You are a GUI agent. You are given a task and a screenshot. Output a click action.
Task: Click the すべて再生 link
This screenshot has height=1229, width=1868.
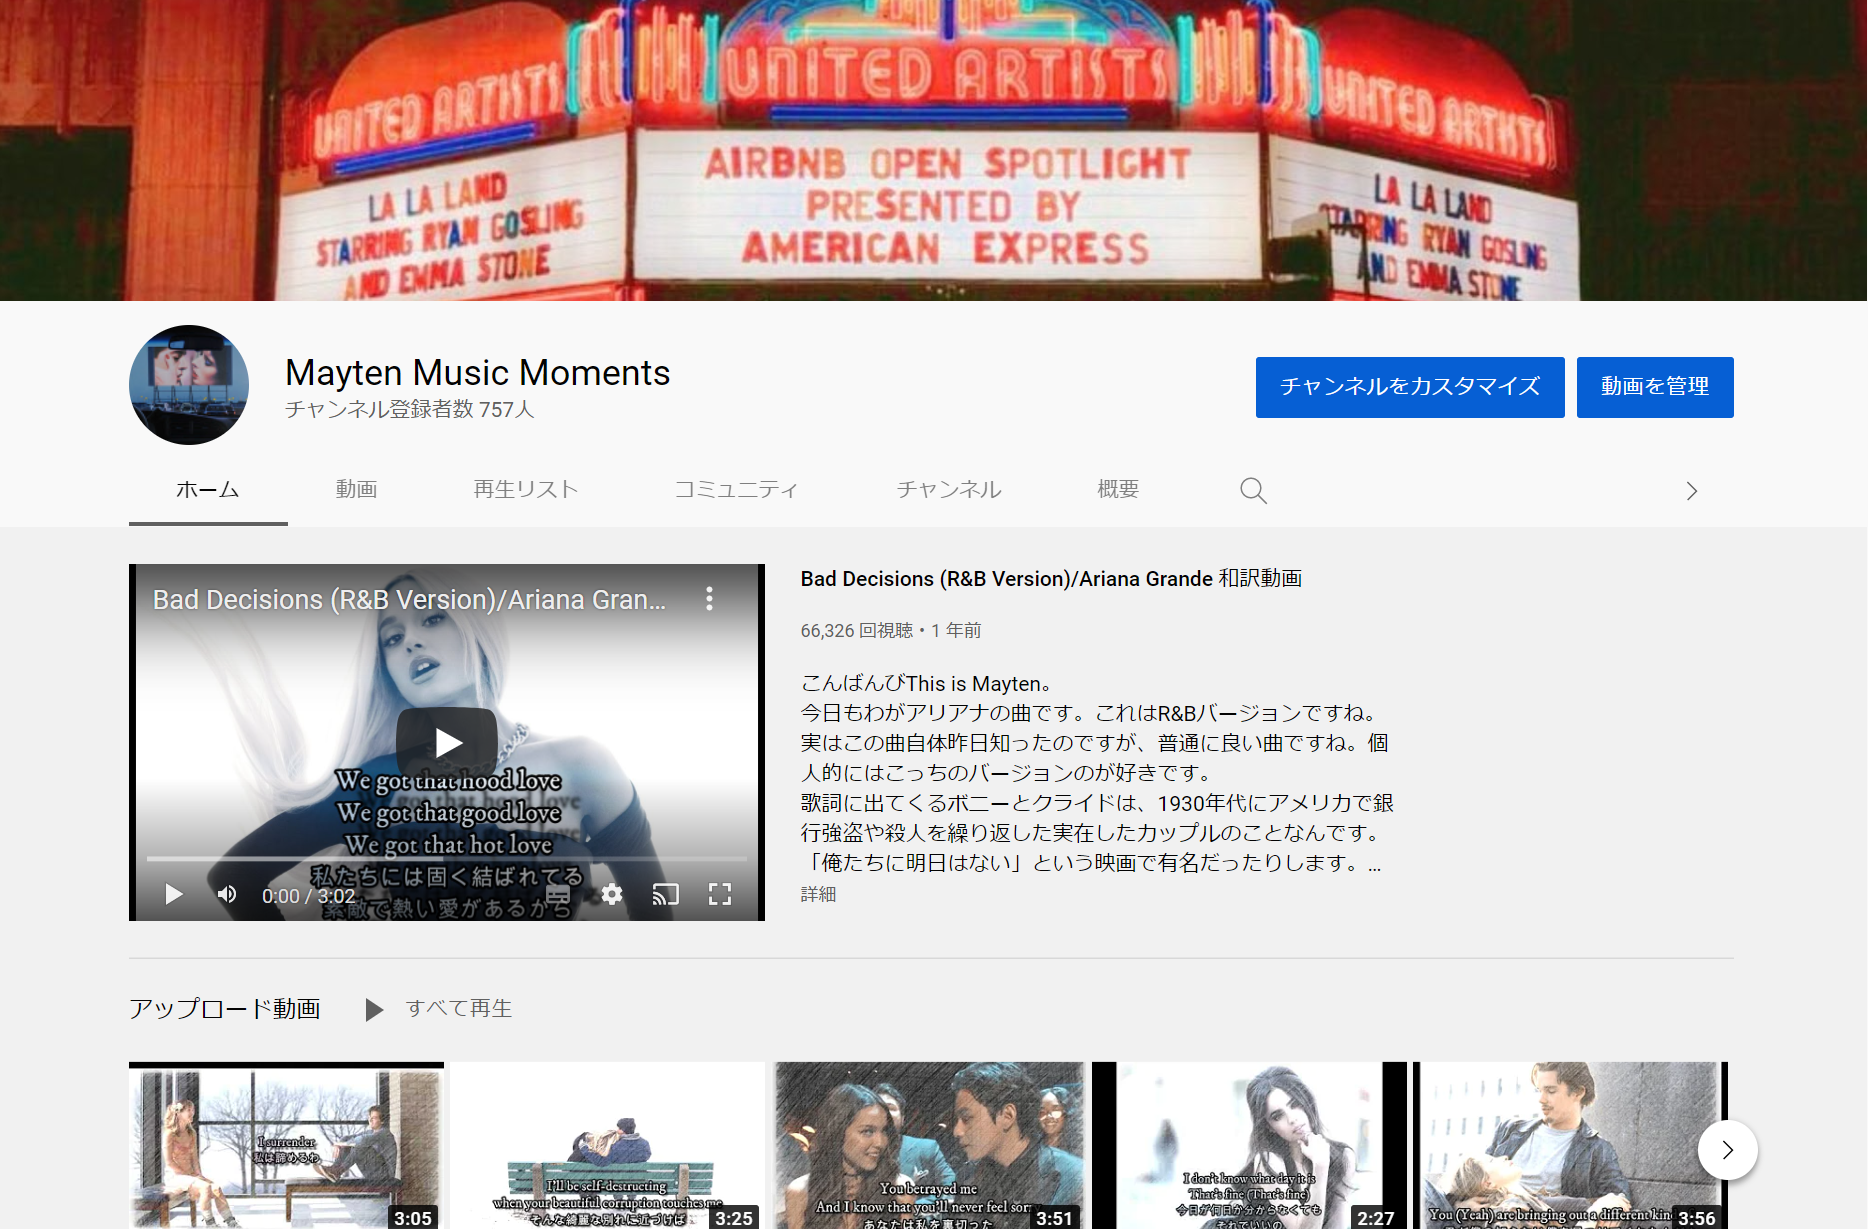pos(459,1009)
